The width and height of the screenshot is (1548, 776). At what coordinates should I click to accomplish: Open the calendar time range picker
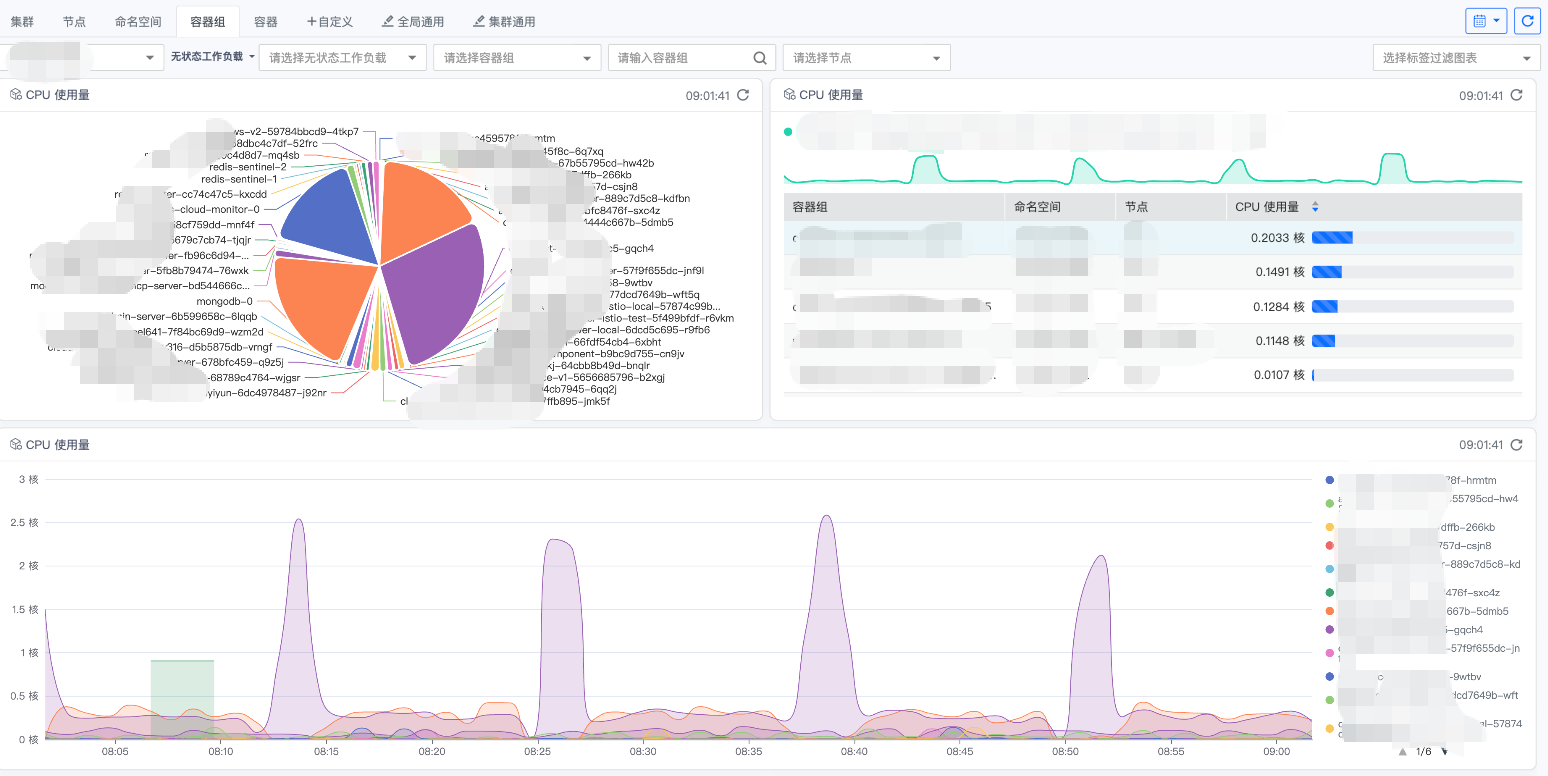(1486, 21)
